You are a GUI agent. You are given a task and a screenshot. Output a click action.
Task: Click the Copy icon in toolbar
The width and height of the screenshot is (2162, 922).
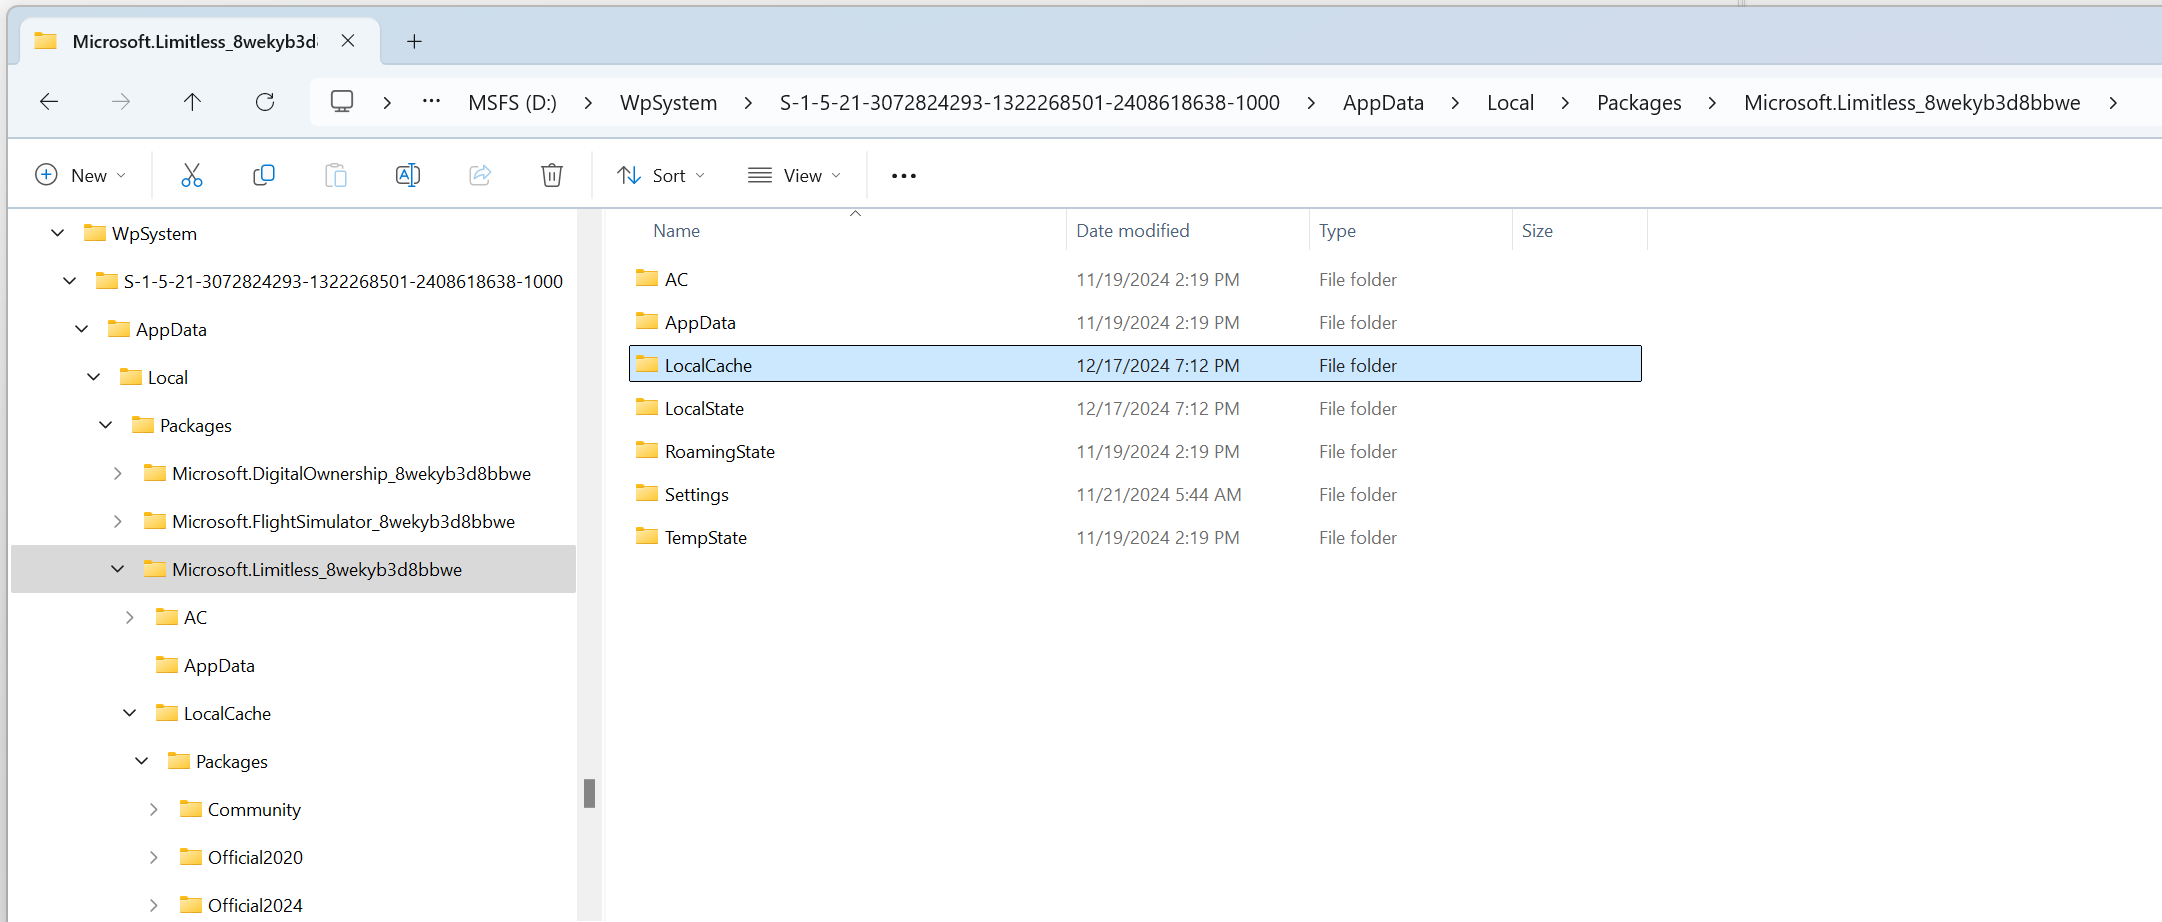click(x=264, y=176)
